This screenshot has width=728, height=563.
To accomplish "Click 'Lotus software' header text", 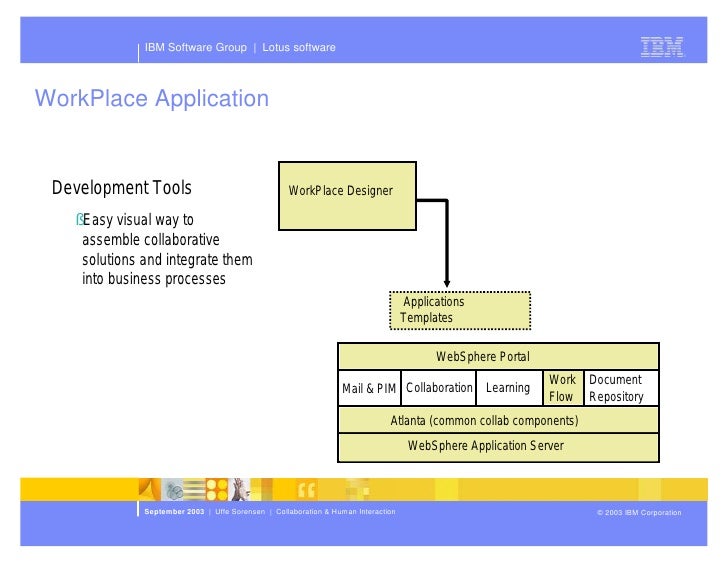I will (299, 47).
